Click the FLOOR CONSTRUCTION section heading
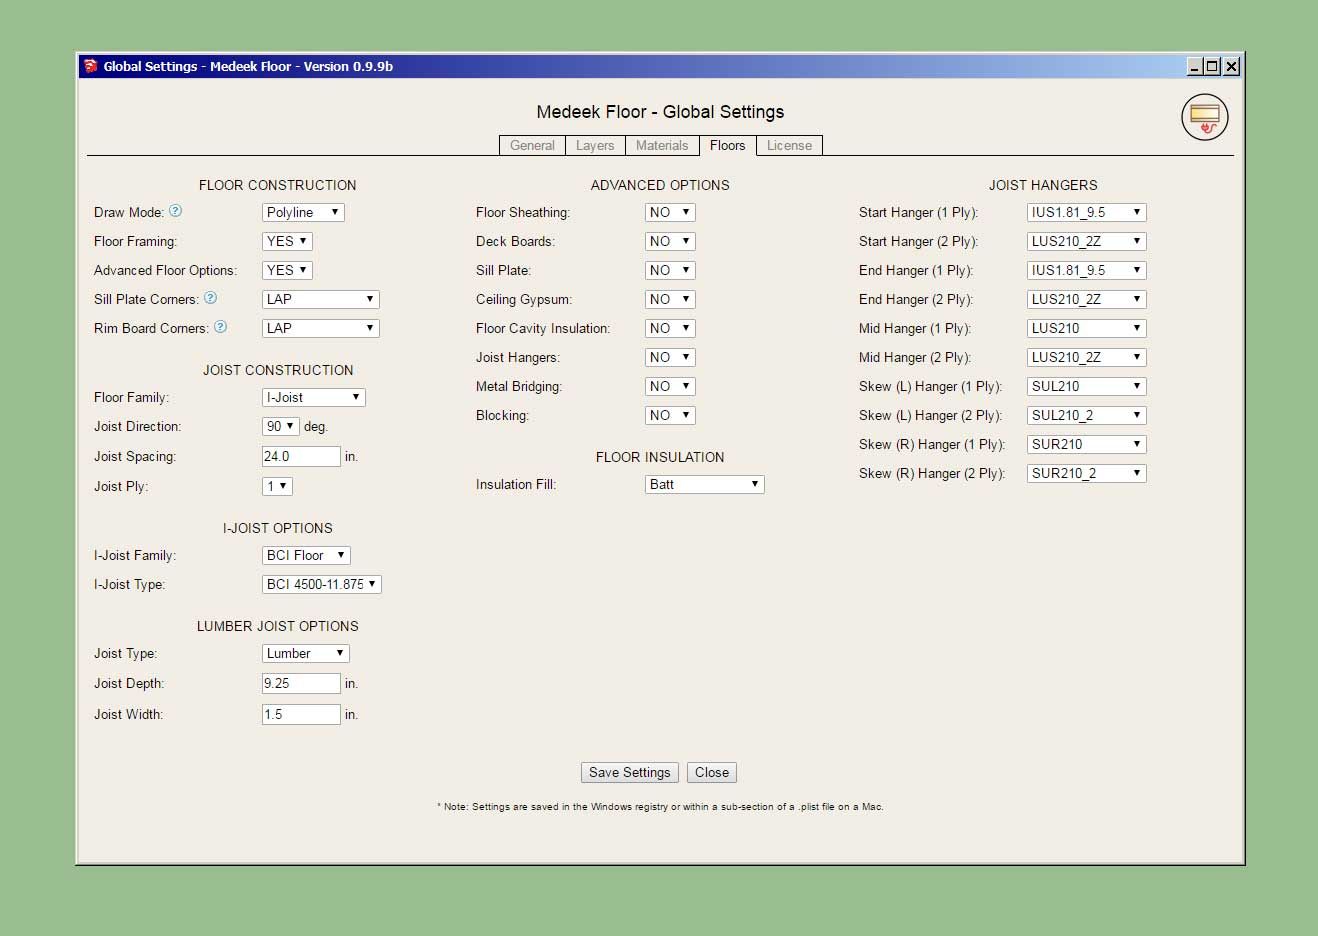The image size is (1318, 936). point(277,185)
